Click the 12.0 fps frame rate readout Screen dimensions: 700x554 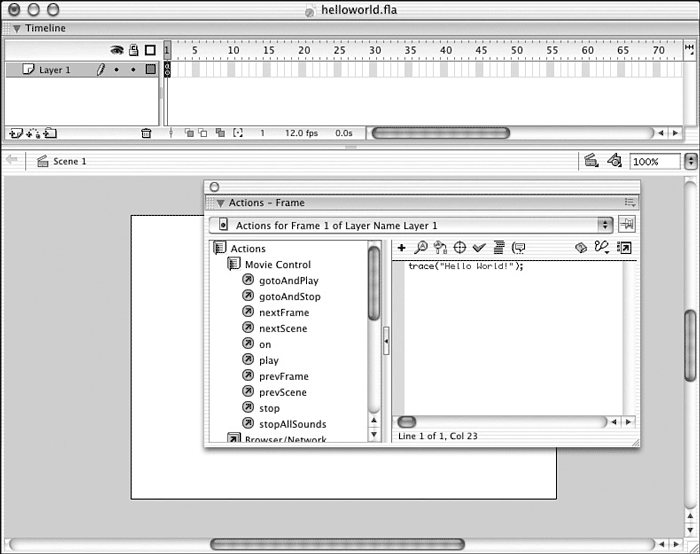[301, 133]
